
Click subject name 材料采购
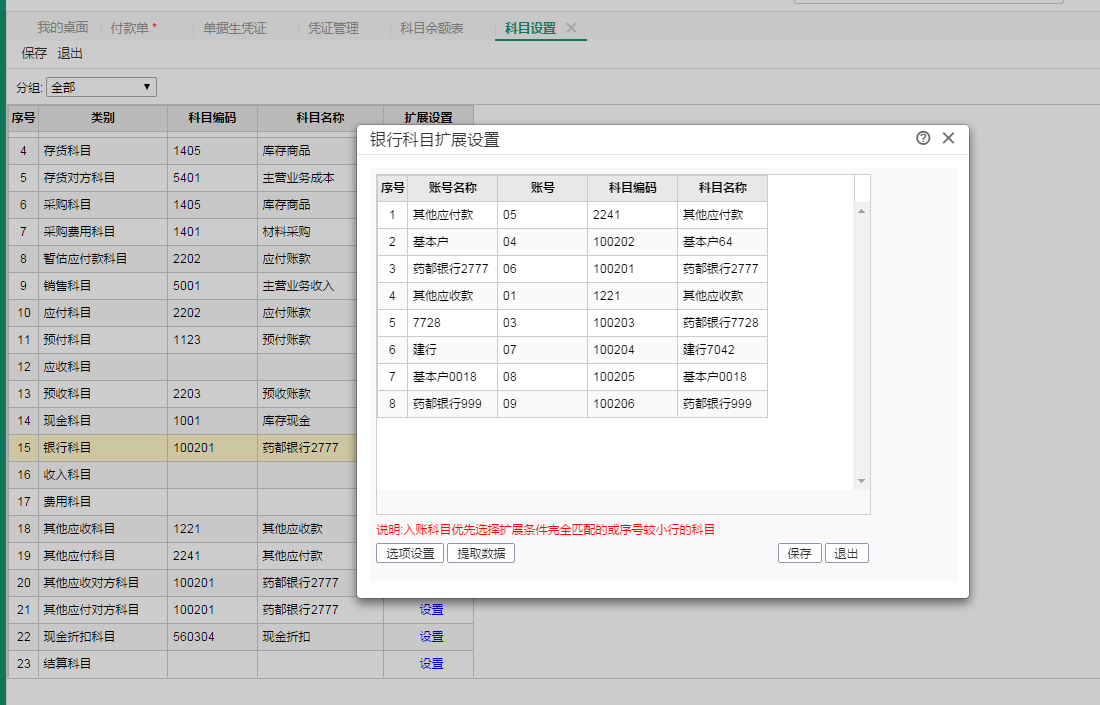tap(286, 232)
